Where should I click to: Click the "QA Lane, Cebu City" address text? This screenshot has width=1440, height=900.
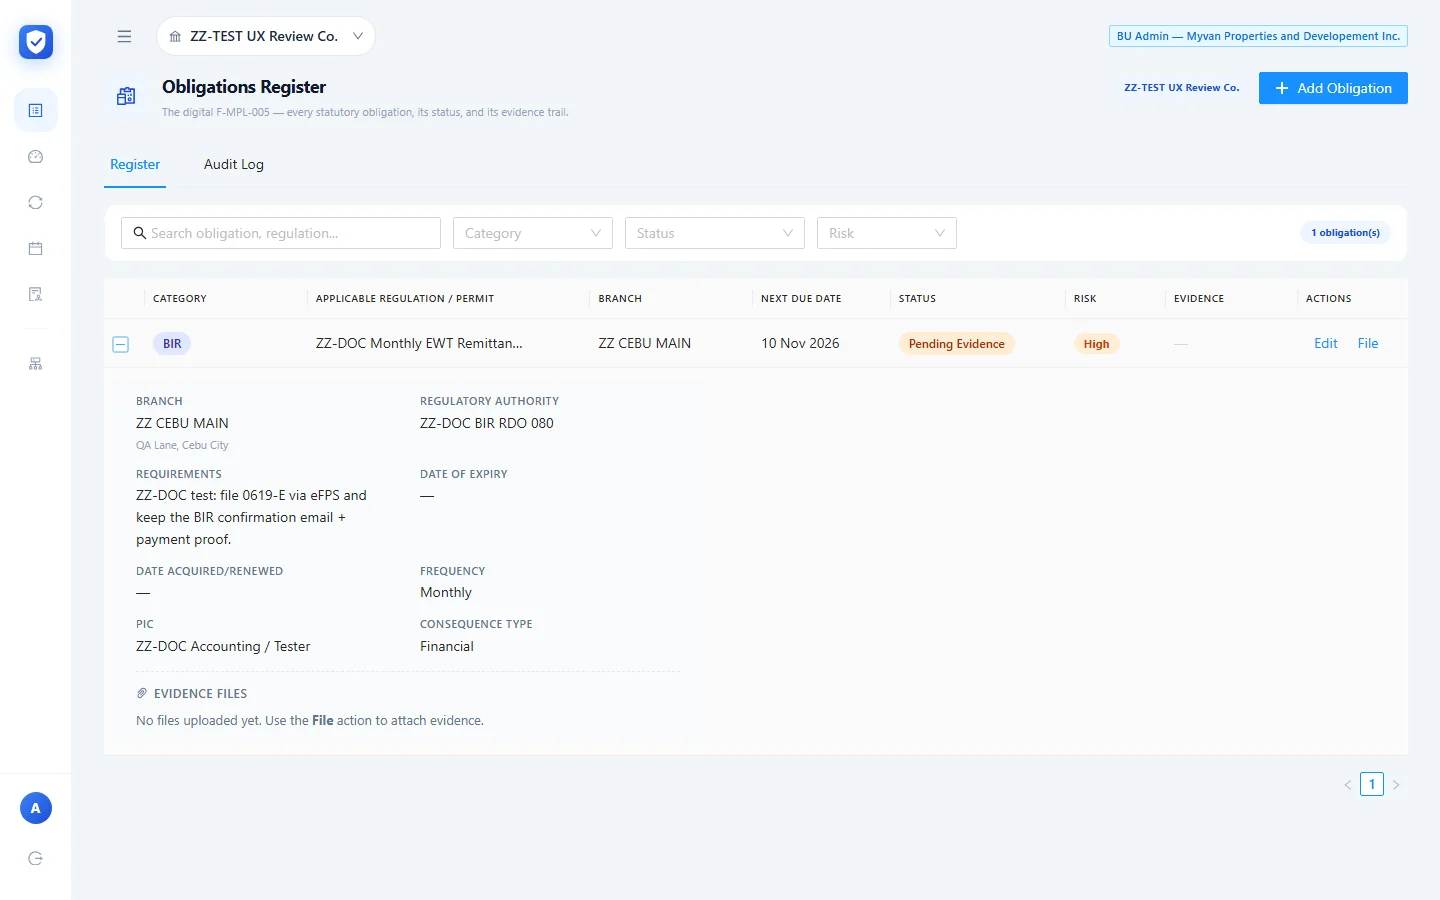coord(182,445)
